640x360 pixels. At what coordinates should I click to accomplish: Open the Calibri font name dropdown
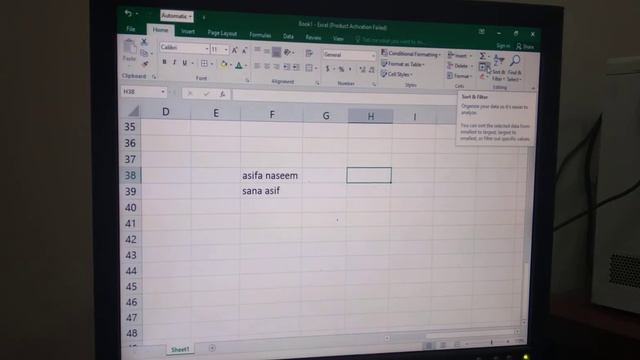207,49
